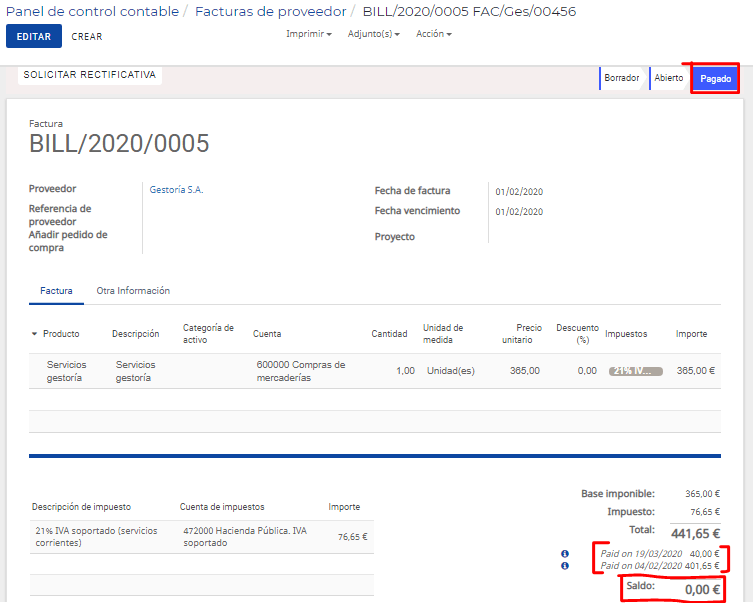Open supplier Gestoría S.A. link

click(176, 190)
